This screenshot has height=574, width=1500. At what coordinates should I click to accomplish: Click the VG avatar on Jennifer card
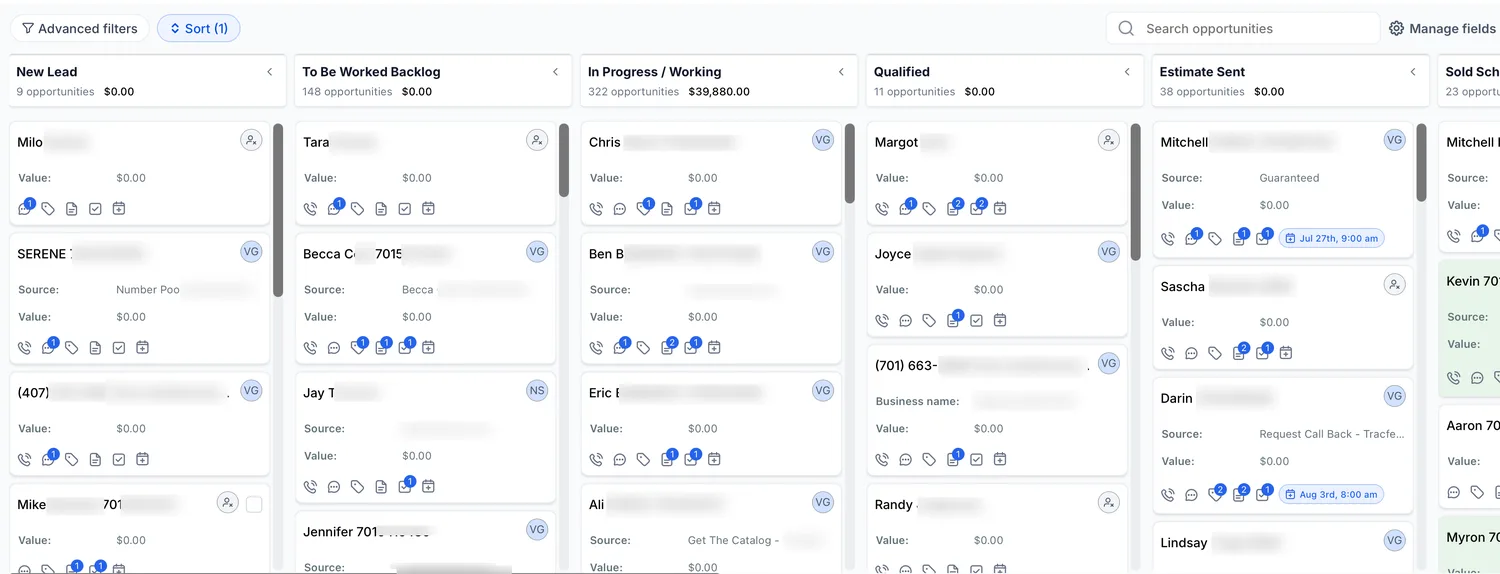pos(537,530)
